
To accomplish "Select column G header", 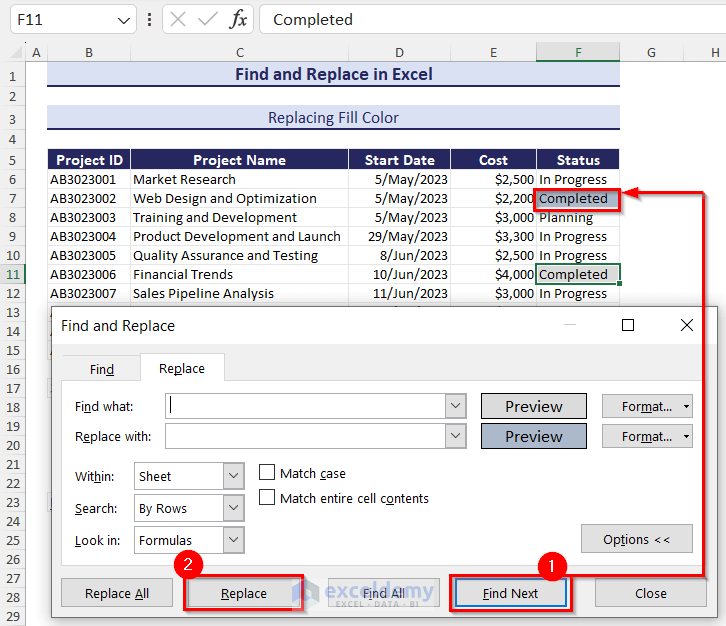I will point(651,52).
